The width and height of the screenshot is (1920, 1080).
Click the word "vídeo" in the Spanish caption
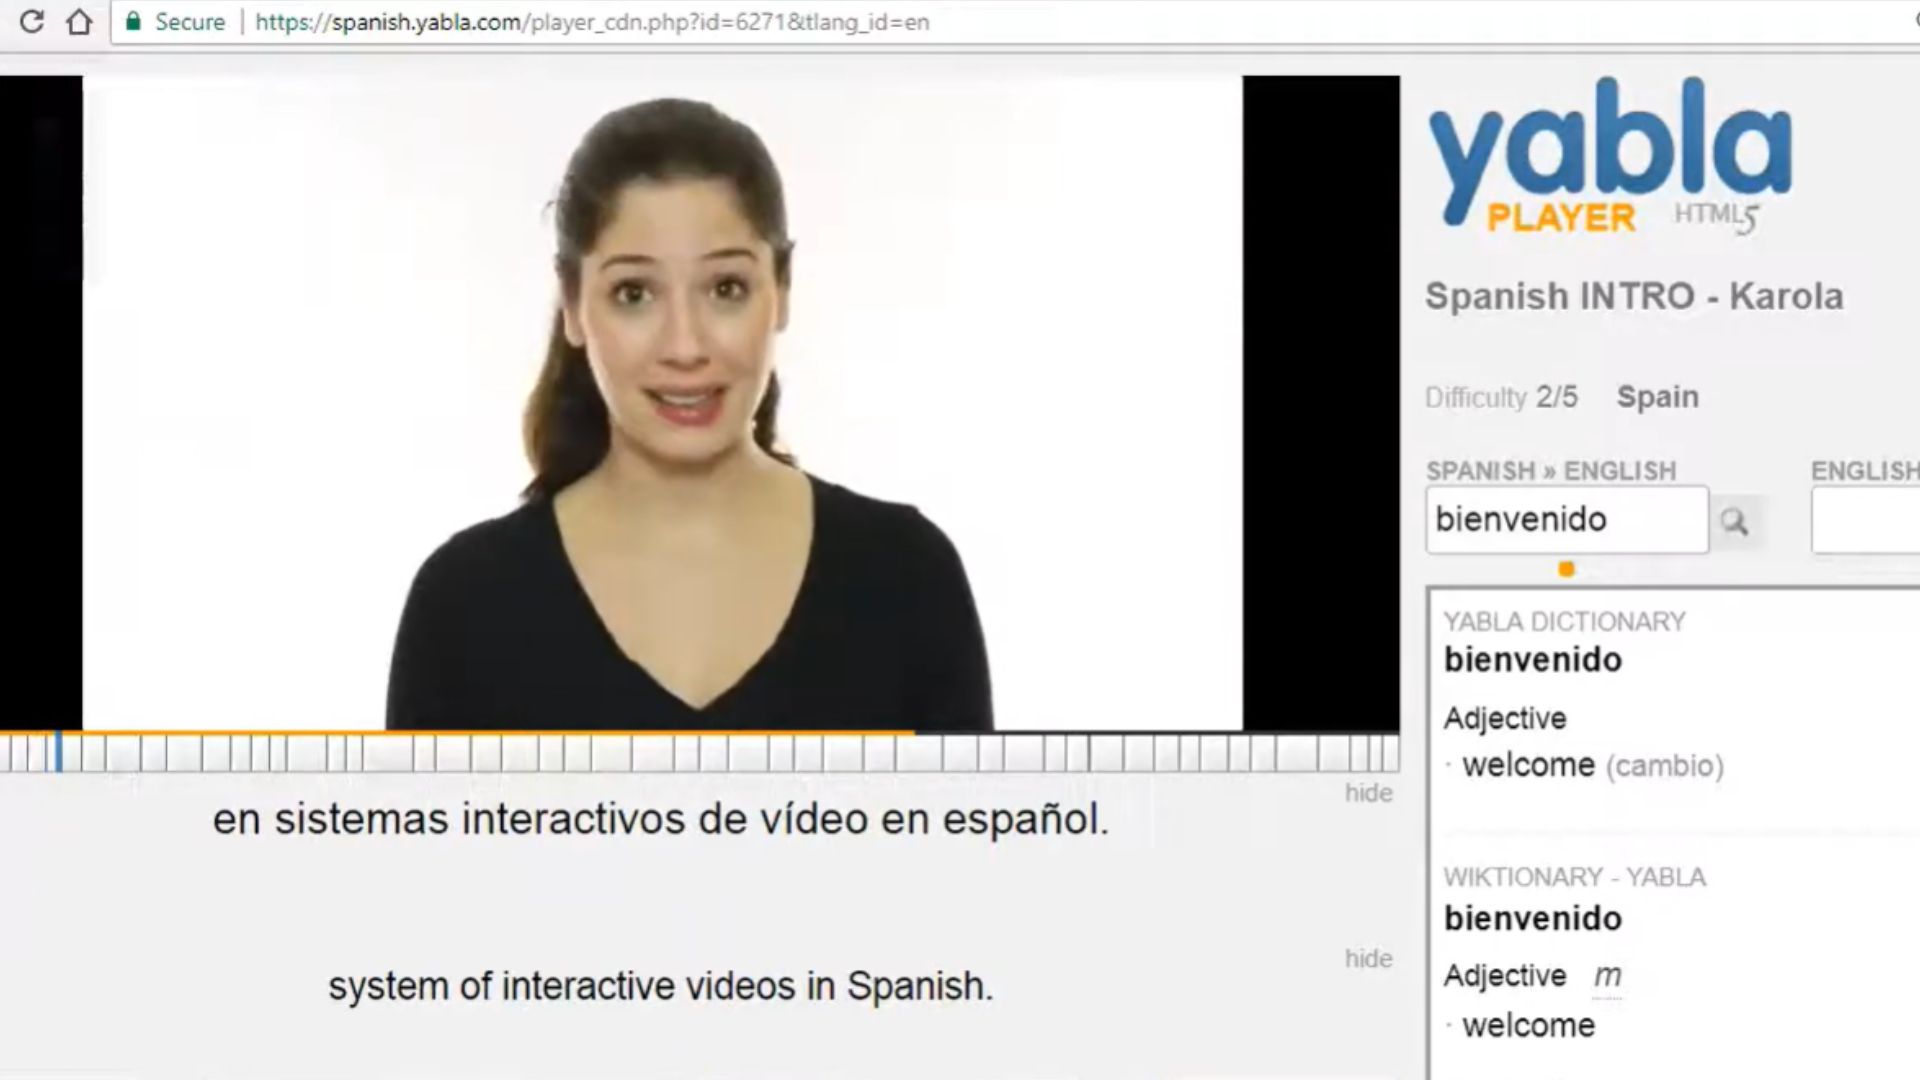point(811,820)
